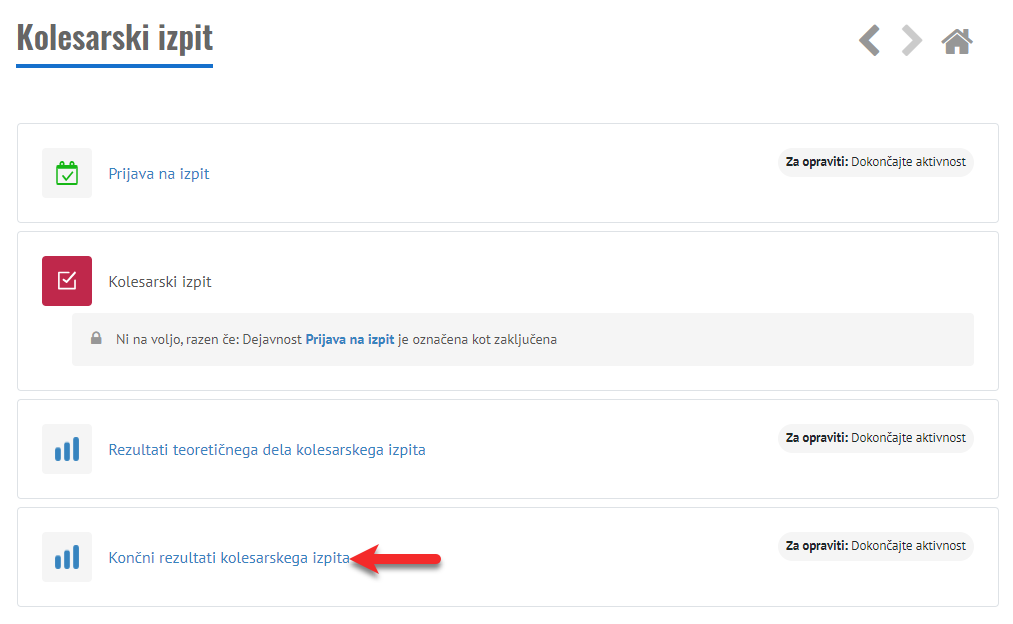Viewport: 1013px width, 624px height.
Task: Click the lock icon in restriction notice
Action: (96, 339)
